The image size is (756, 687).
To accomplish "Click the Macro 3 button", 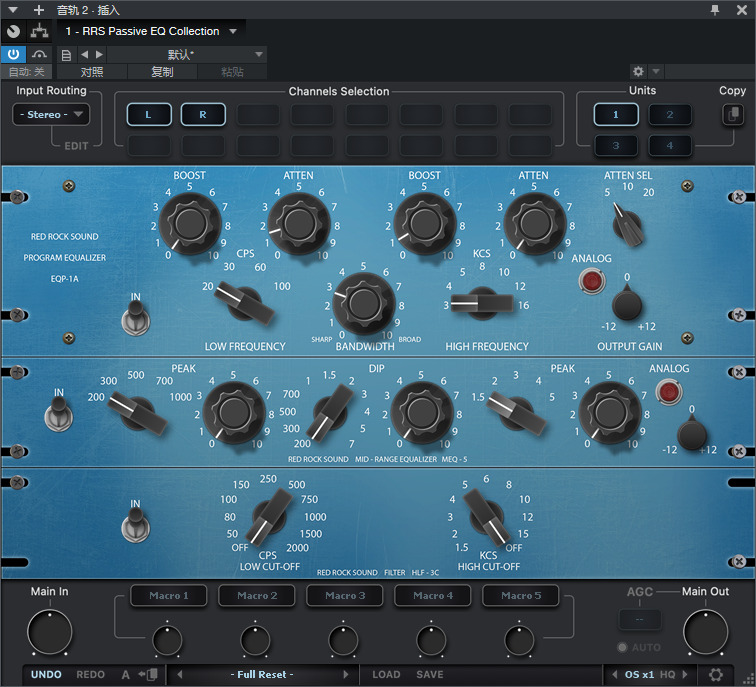I will tap(345, 595).
